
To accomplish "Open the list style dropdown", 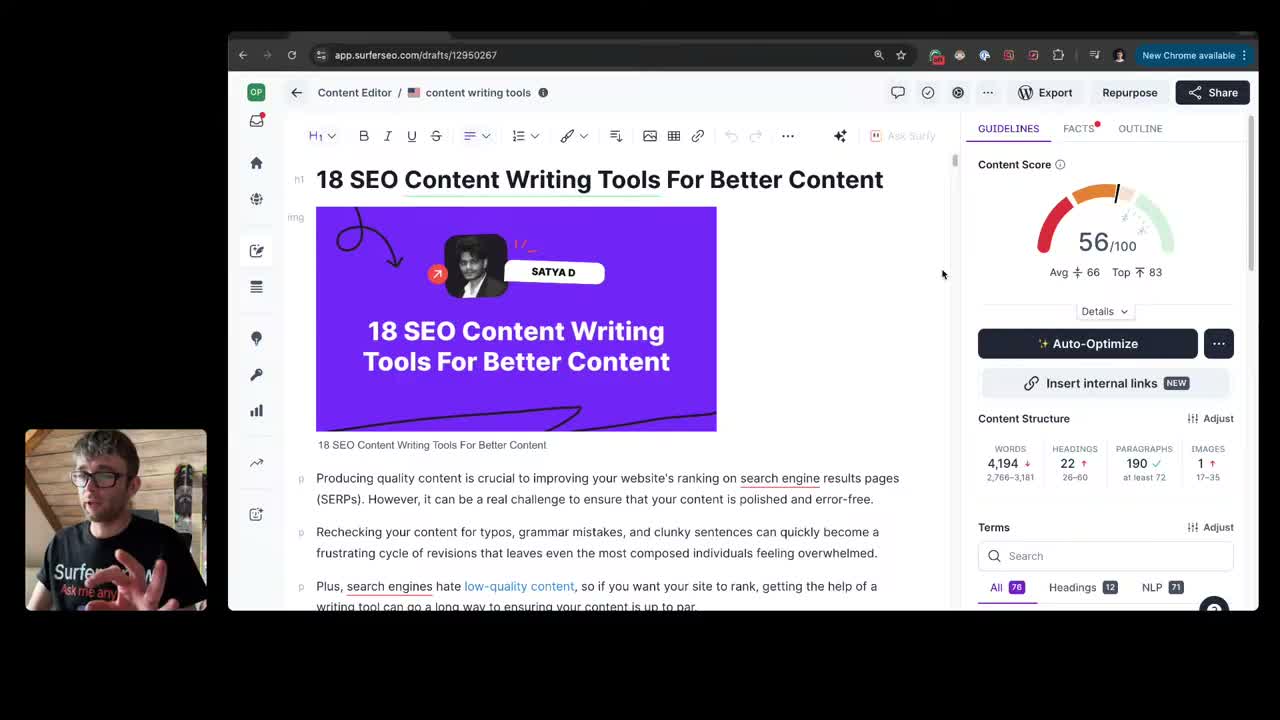I will (x=525, y=136).
